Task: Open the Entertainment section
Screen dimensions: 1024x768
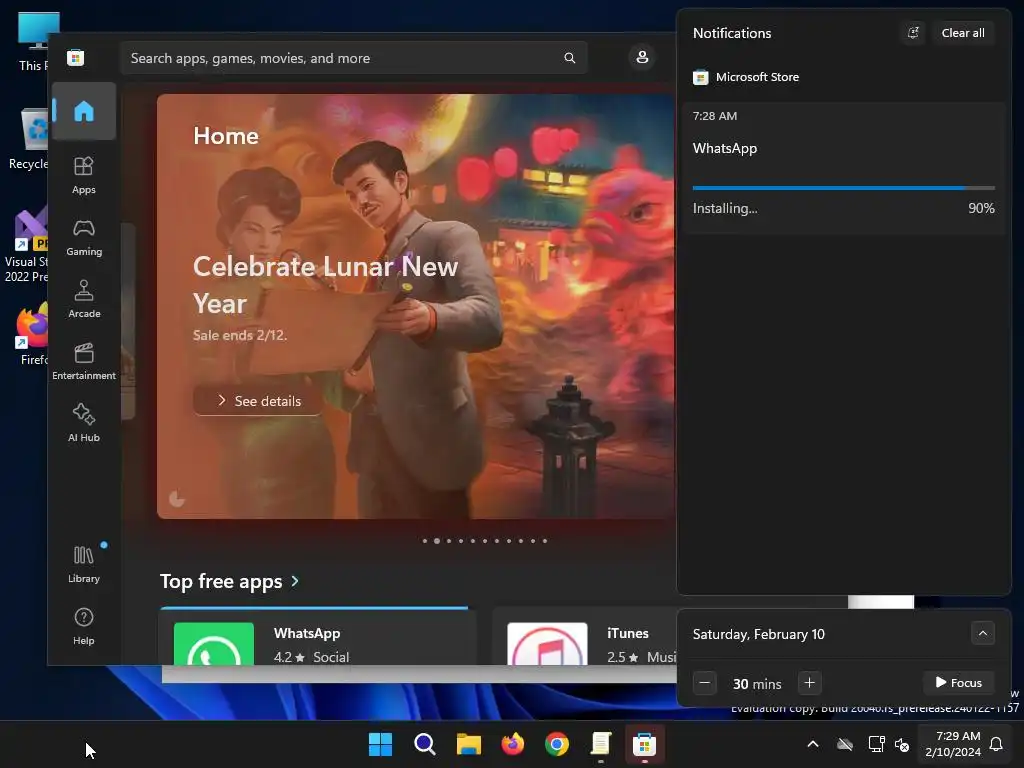Action: click(x=84, y=361)
